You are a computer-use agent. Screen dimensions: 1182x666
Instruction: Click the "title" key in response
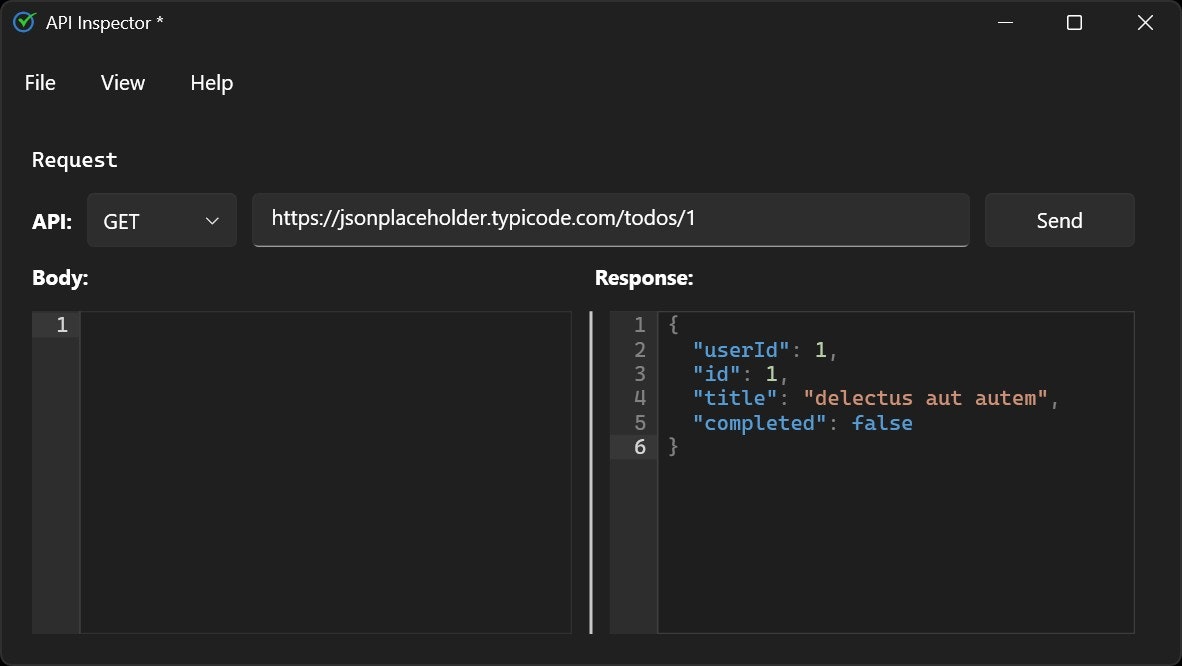(x=735, y=398)
